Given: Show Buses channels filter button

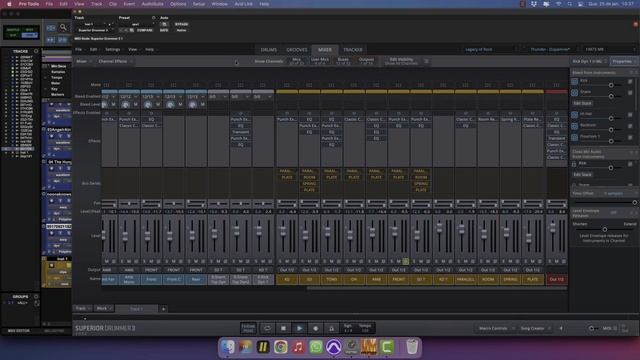Looking at the screenshot, I should [x=343, y=61].
